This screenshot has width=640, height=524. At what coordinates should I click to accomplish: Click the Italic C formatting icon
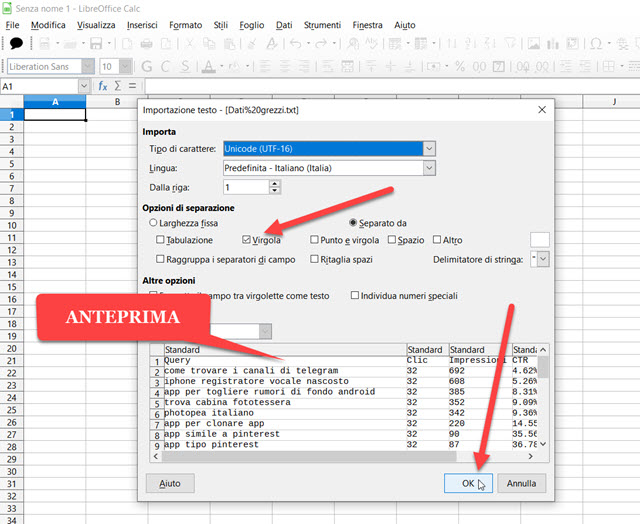[165, 66]
